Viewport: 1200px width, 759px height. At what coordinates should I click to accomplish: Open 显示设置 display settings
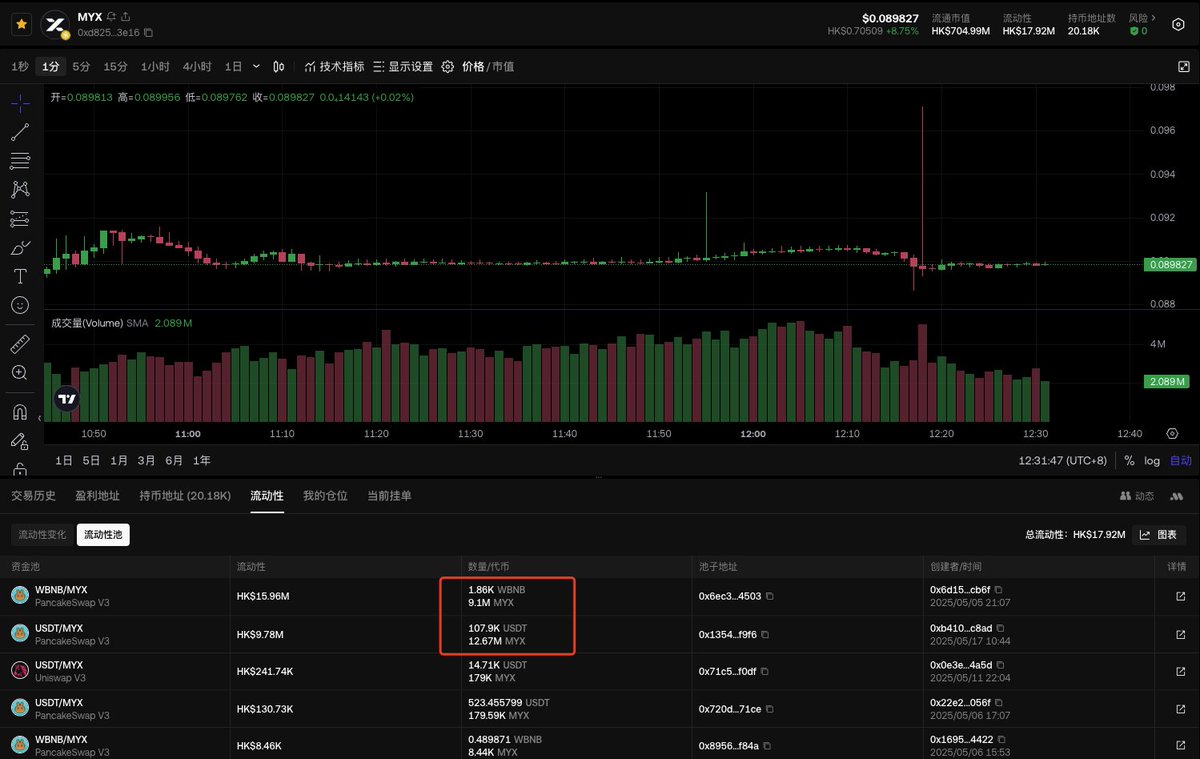click(x=403, y=67)
